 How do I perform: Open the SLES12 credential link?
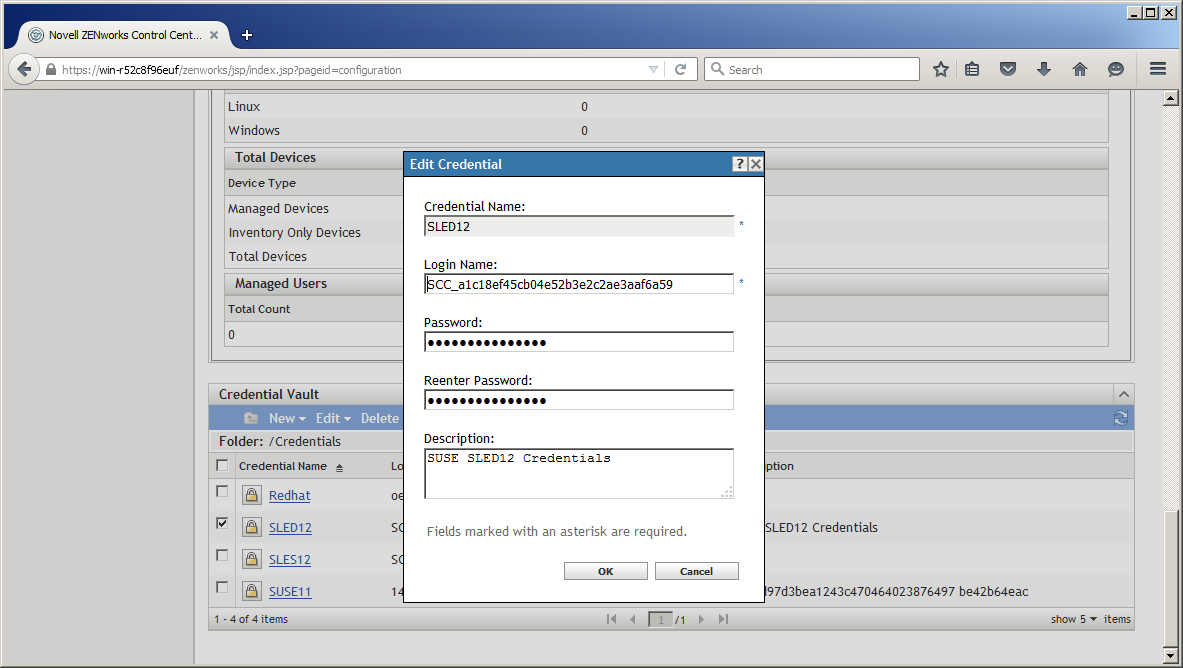290,559
